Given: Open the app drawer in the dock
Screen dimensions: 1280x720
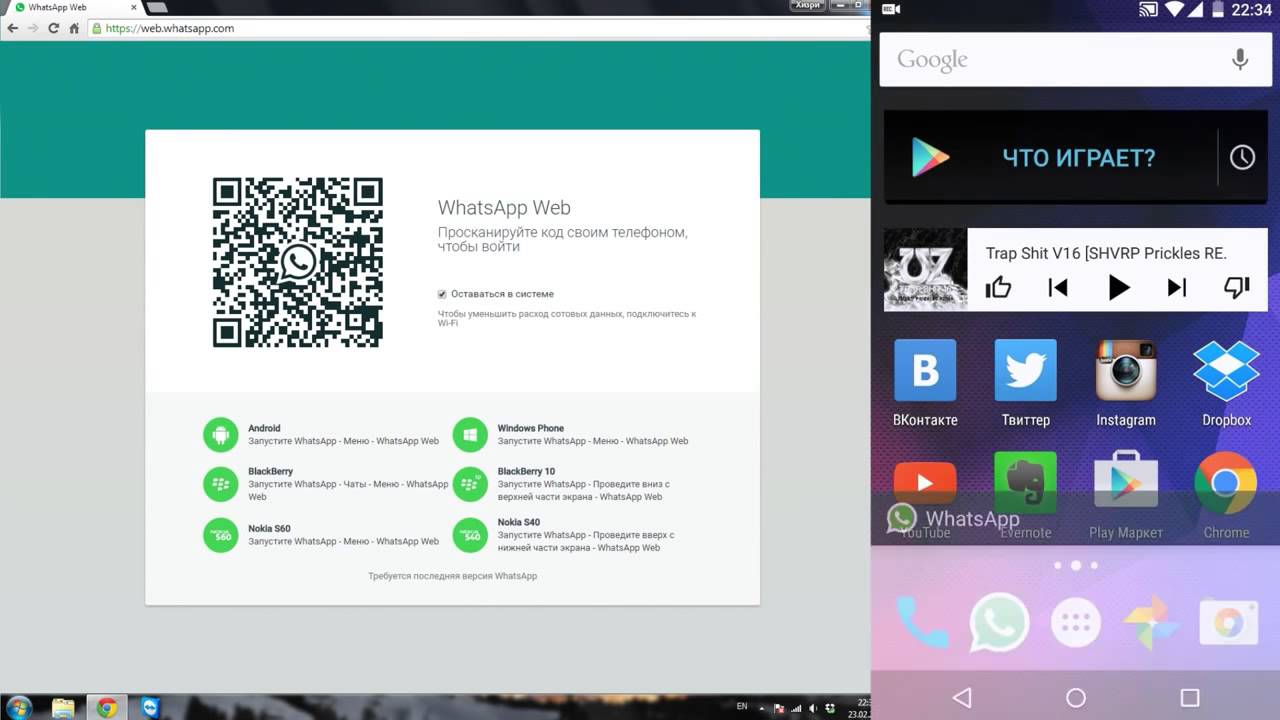Looking at the screenshot, I should click(x=1076, y=624).
